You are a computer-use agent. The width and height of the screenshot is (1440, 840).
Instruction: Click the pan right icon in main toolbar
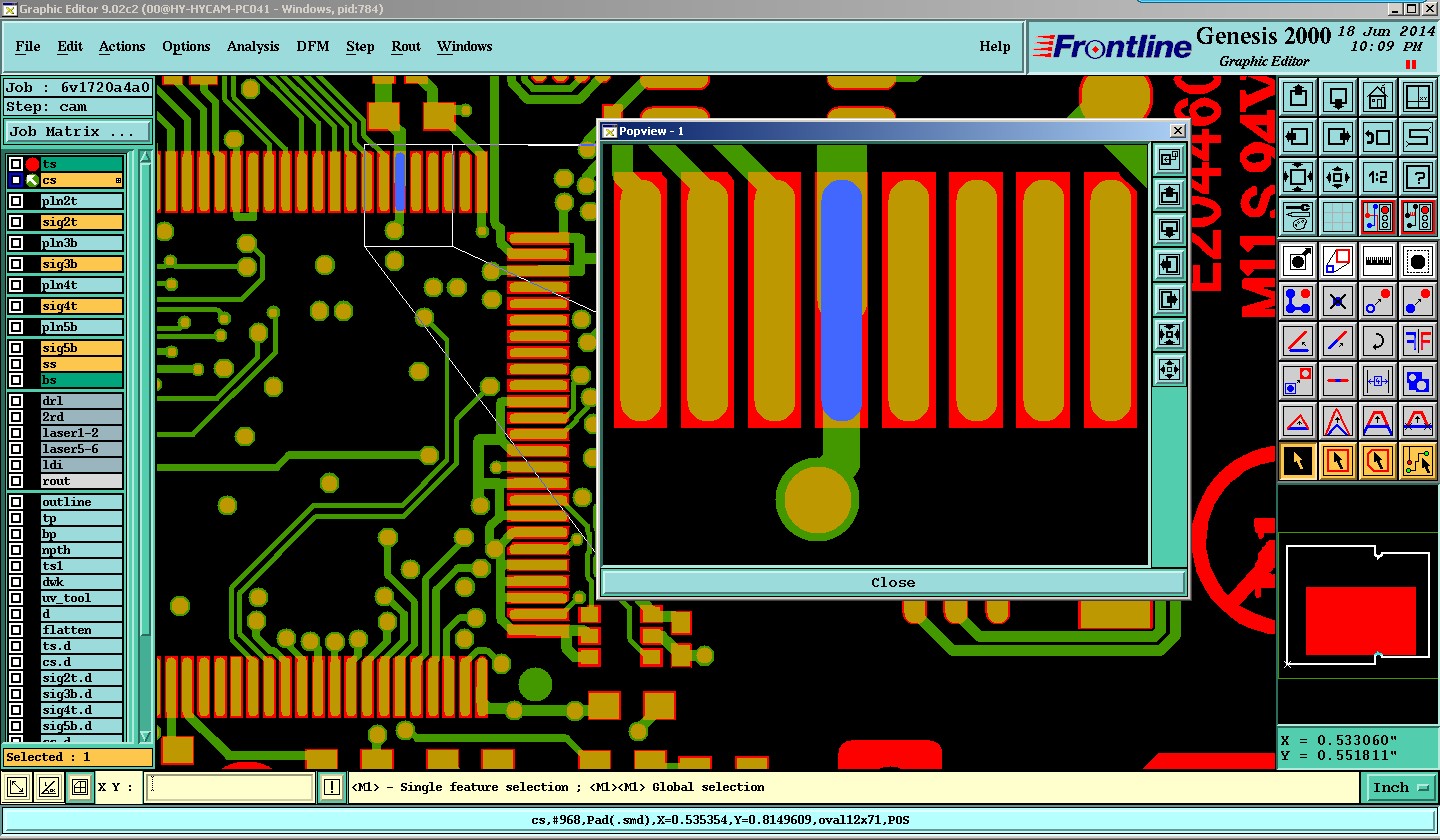[x=1338, y=137]
